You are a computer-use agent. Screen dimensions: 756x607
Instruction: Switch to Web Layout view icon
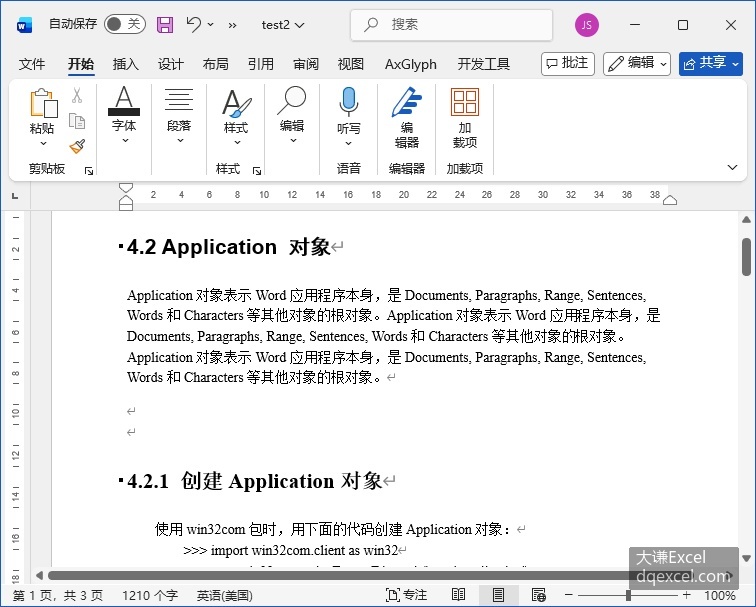point(538,595)
